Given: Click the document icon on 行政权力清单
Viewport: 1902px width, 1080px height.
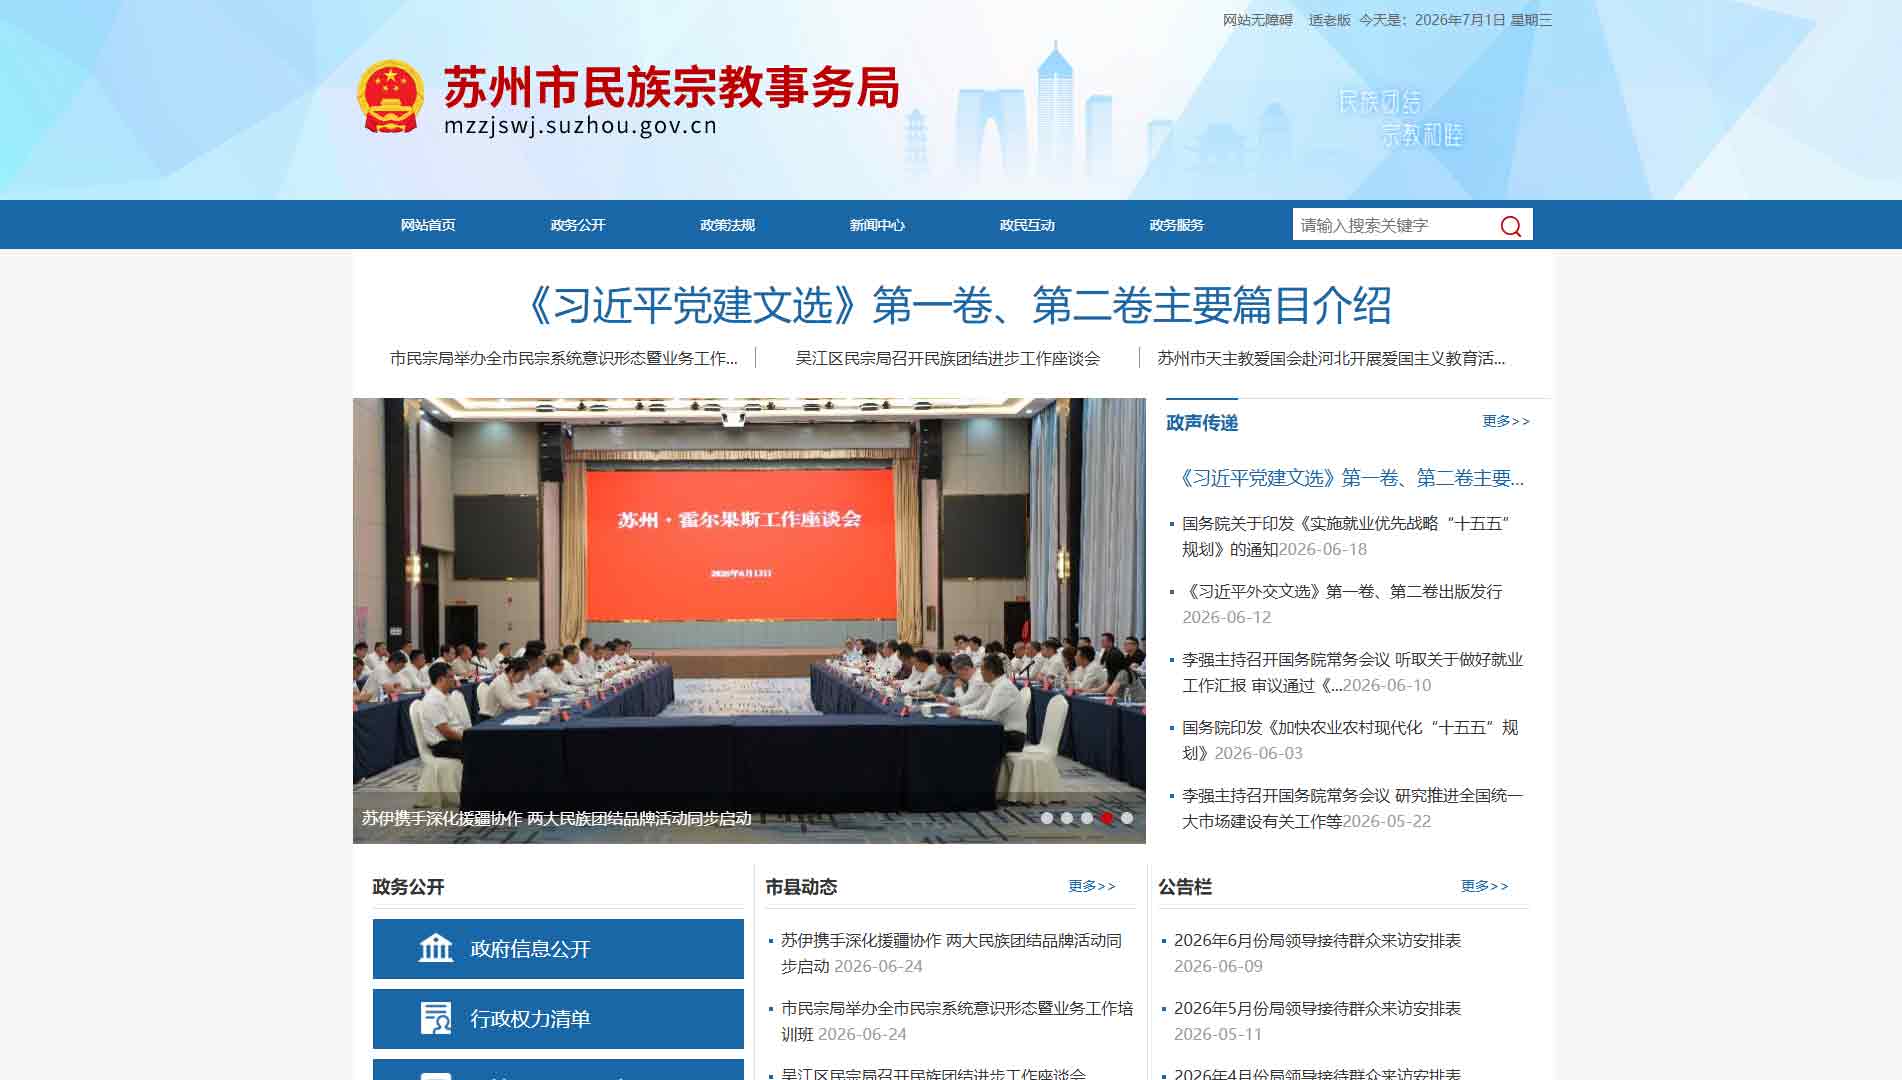Looking at the screenshot, I should pos(435,1018).
